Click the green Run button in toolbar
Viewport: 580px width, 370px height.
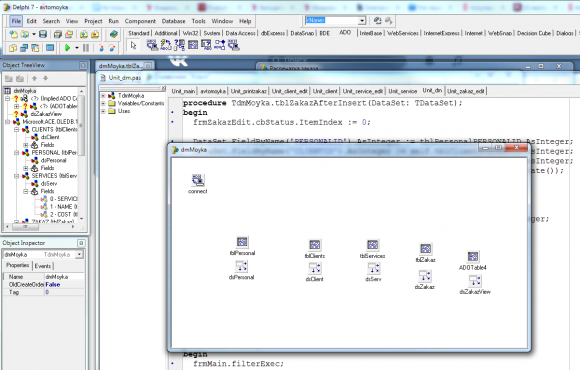click(x=67, y=48)
